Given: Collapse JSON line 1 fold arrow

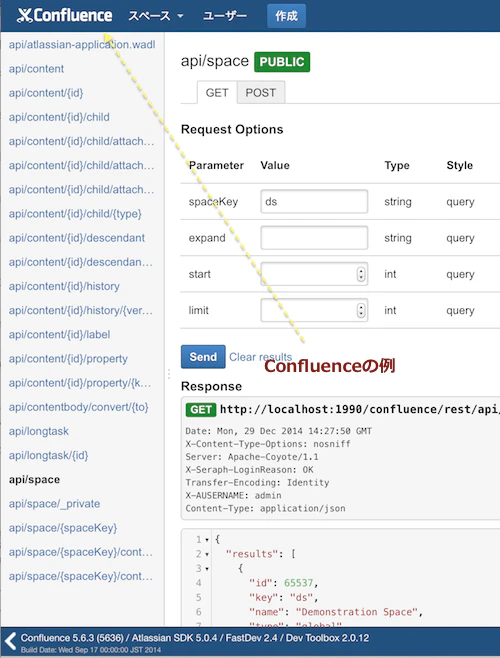Looking at the screenshot, I should 207,540.
